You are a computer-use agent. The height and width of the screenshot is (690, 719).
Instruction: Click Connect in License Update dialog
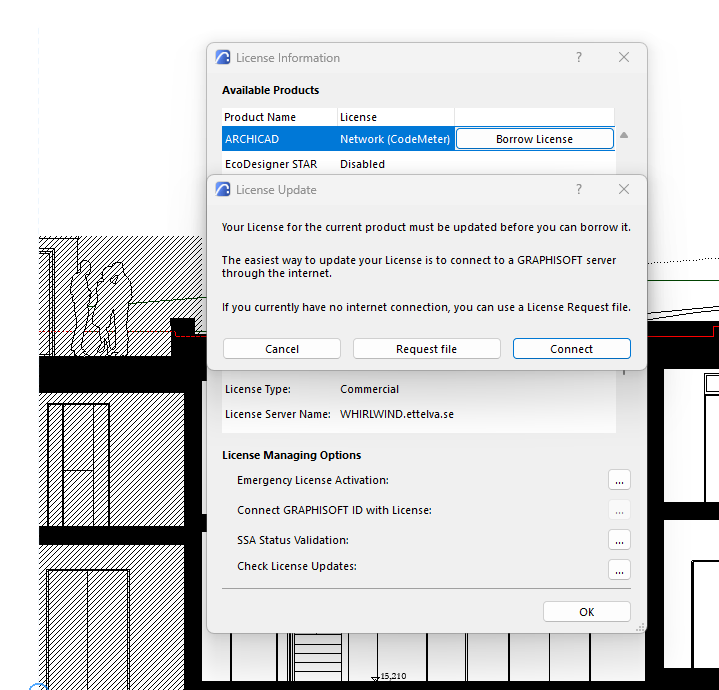[x=571, y=349]
